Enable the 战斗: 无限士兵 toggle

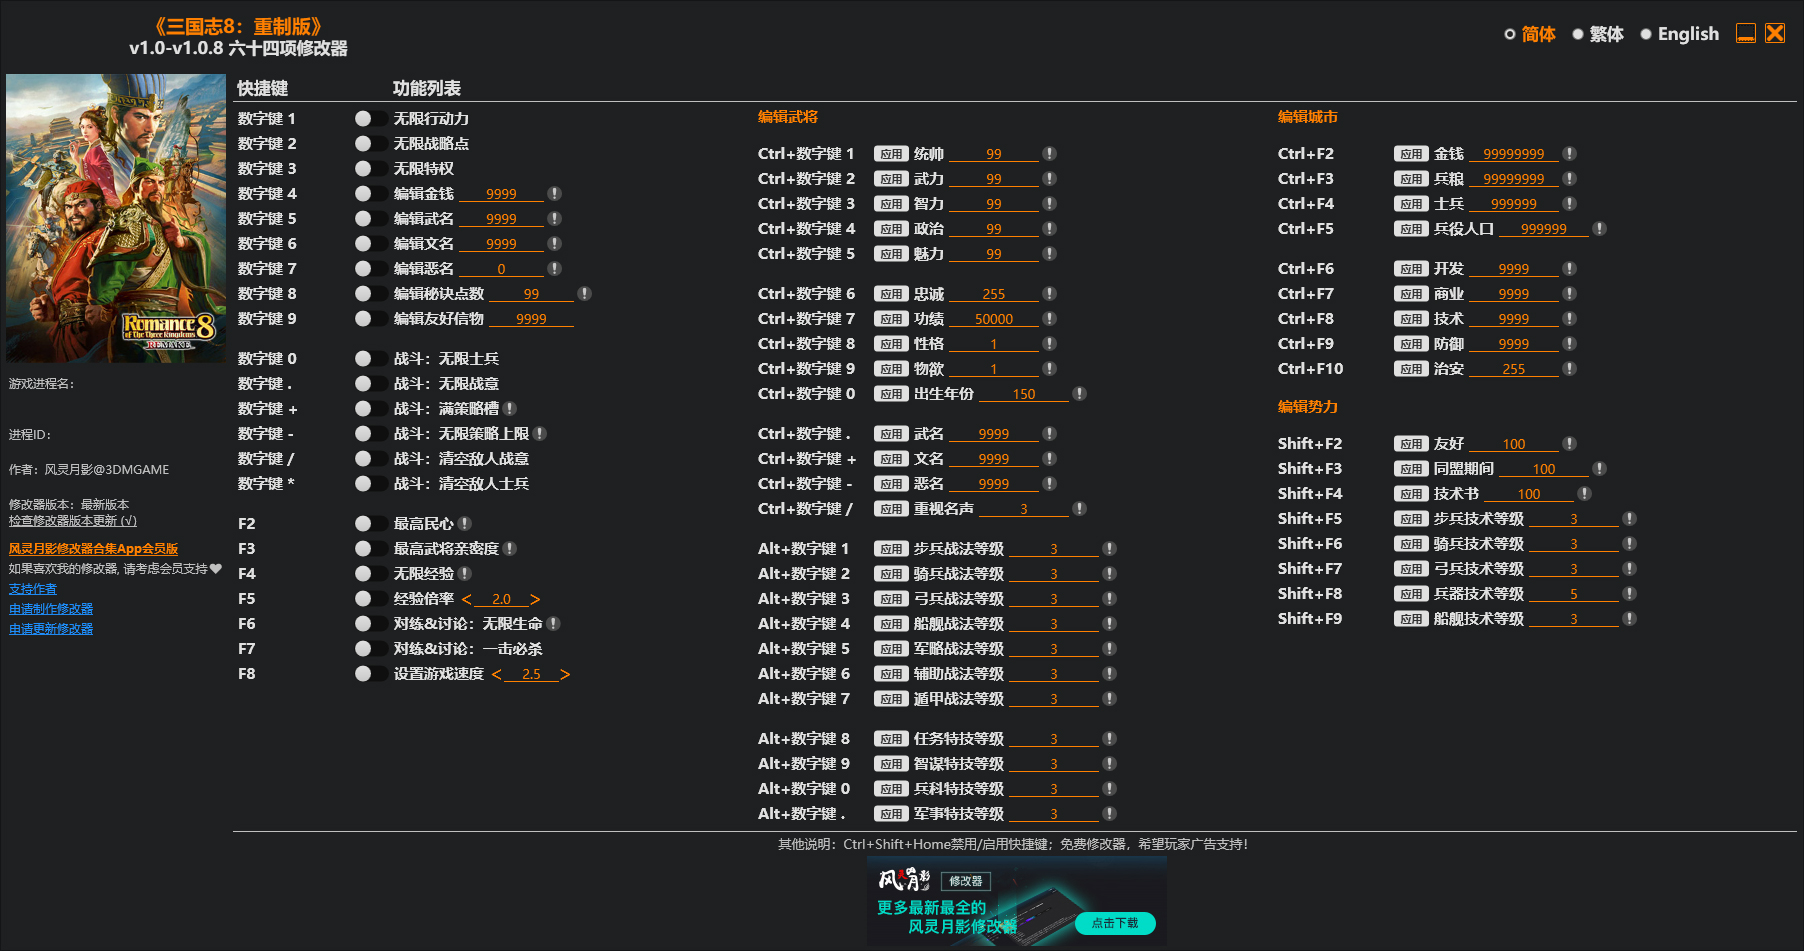tap(371, 359)
